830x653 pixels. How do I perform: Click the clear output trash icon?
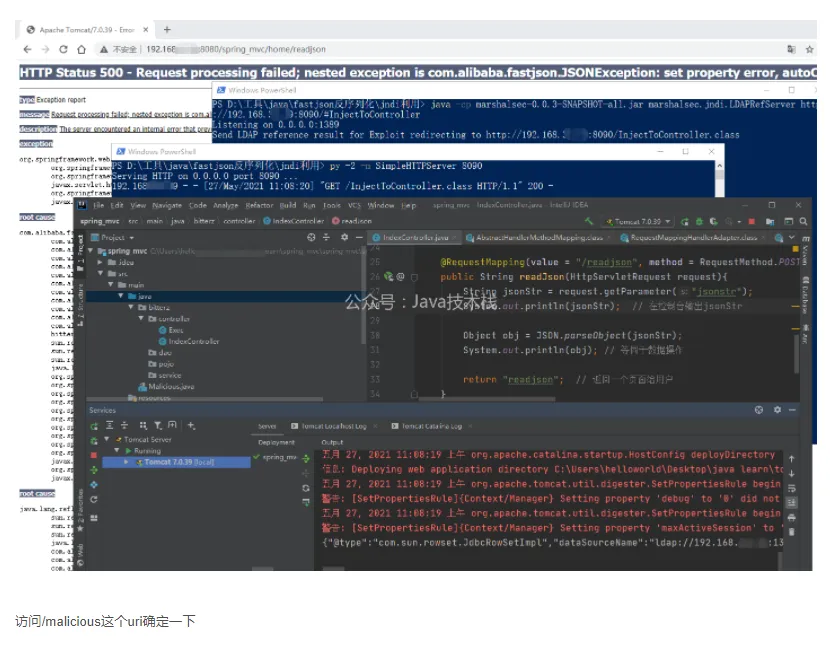791,532
